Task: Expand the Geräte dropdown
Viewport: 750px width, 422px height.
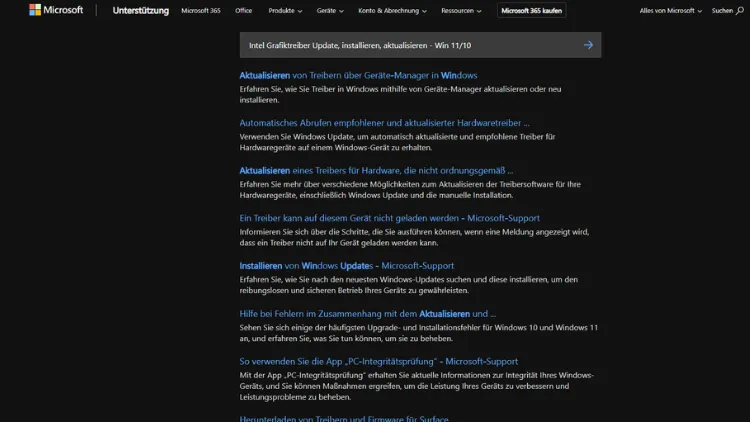Action: [x=330, y=11]
